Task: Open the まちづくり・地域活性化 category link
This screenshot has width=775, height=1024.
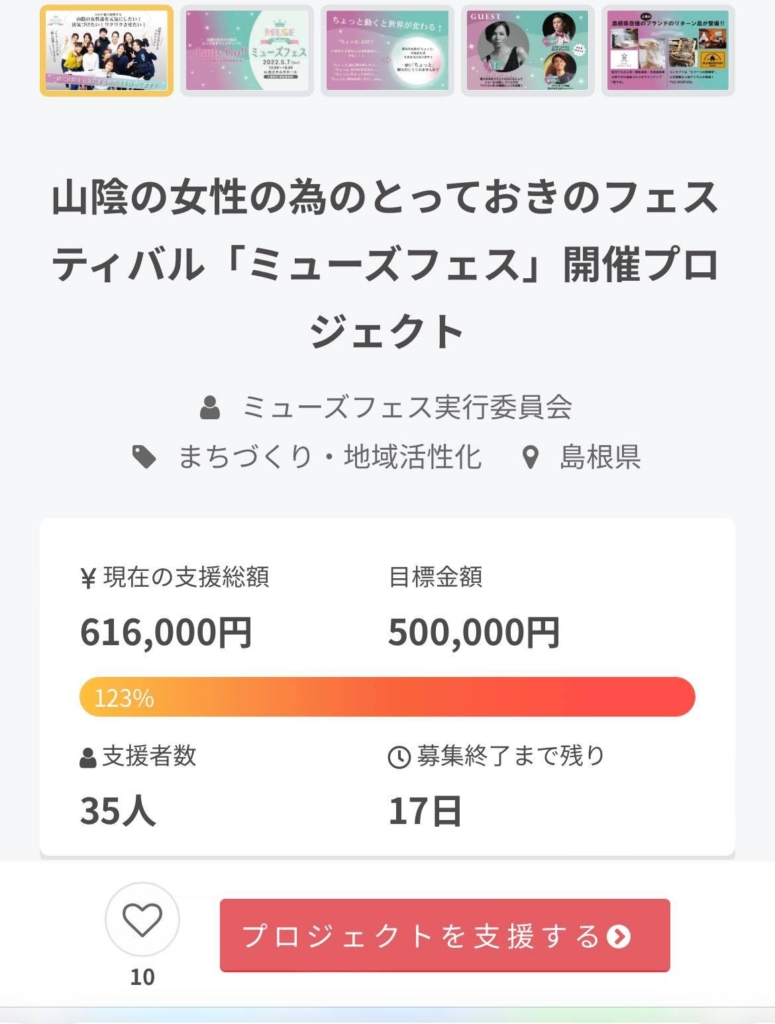Action: tap(330, 457)
